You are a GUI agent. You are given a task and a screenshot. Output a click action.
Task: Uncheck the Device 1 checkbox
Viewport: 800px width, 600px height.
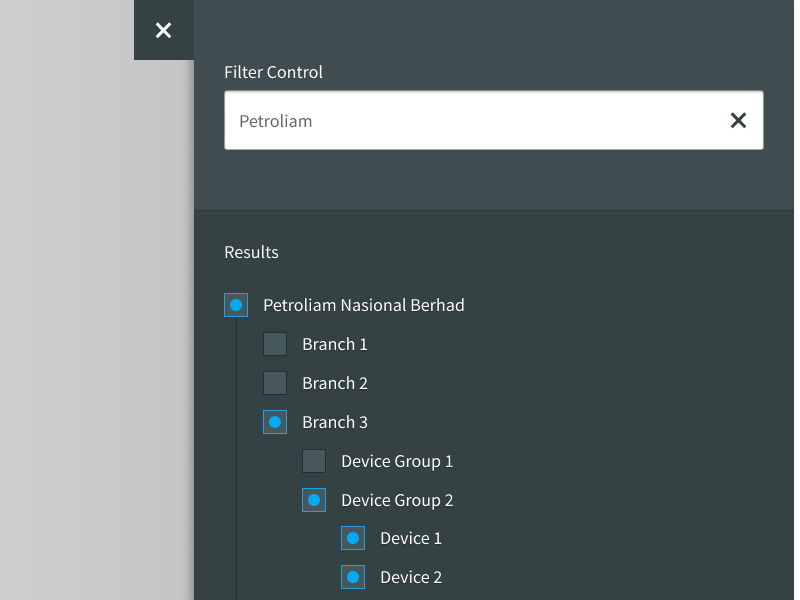(x=353, y=538)
